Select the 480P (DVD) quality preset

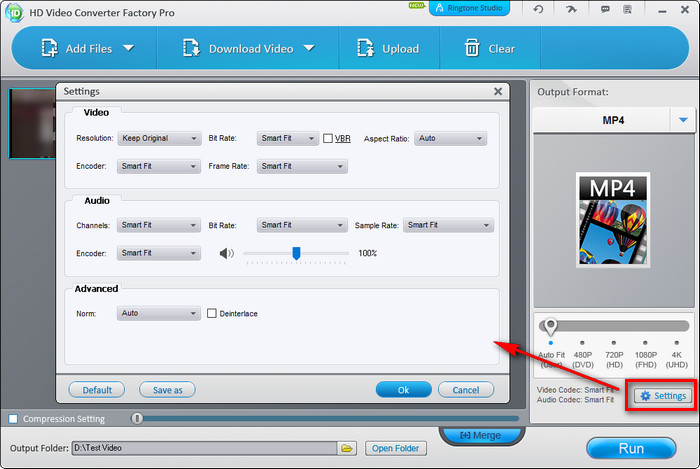point(583,355)
